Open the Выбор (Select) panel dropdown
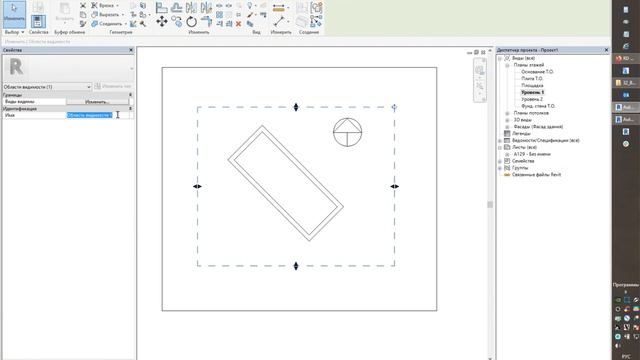Screen dimensions: 640x360 14,32
